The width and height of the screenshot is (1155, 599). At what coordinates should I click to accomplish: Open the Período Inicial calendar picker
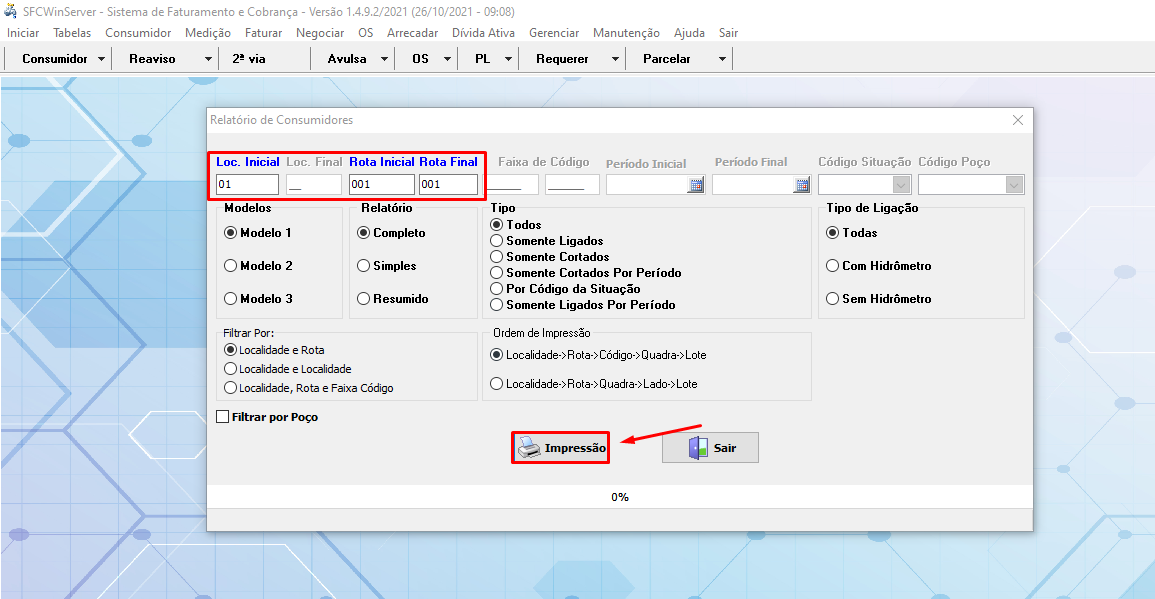695,185
